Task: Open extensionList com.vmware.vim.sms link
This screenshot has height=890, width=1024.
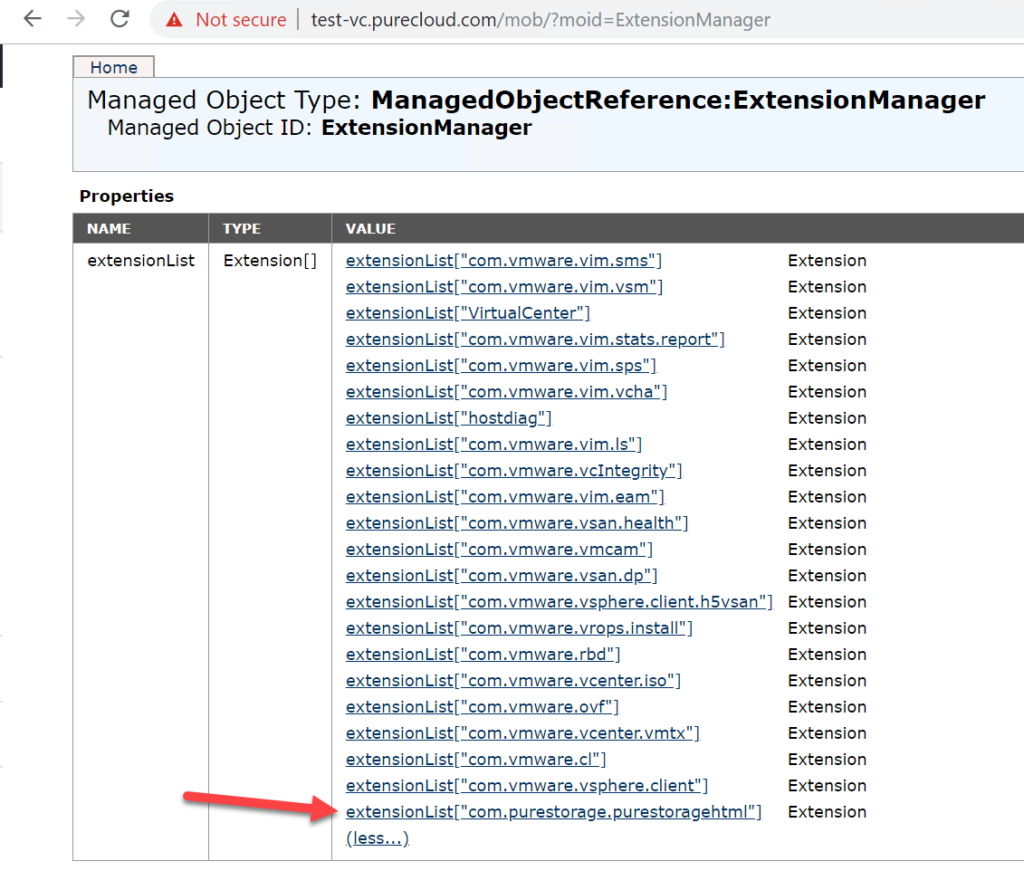Action: pos(504,261)
